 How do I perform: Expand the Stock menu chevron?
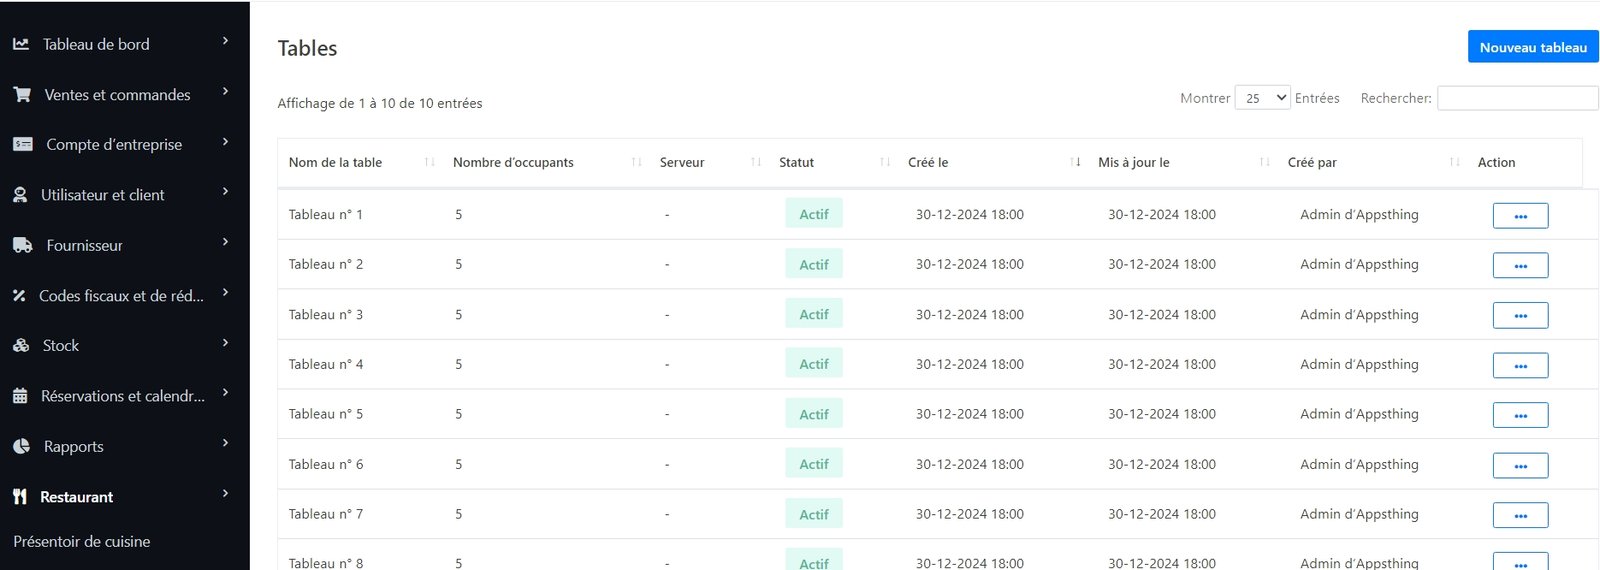[225, 343]
